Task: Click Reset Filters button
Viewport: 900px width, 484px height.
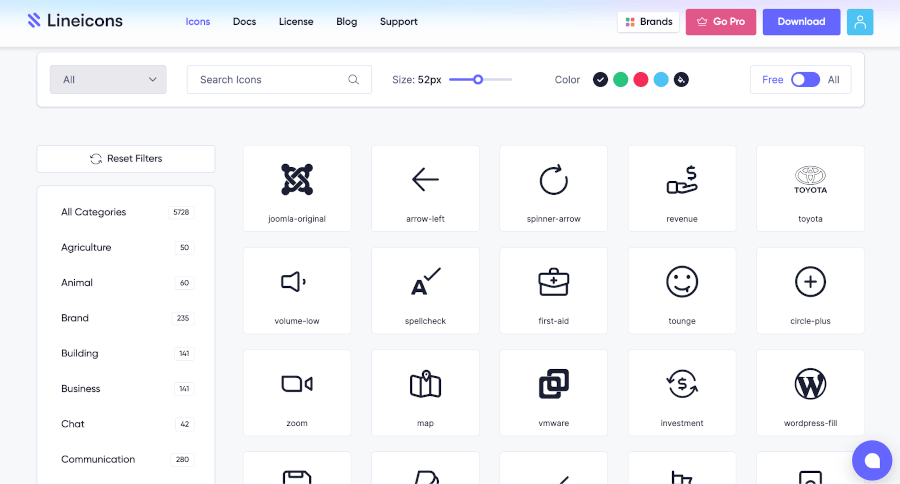Action: click(126, 158)
